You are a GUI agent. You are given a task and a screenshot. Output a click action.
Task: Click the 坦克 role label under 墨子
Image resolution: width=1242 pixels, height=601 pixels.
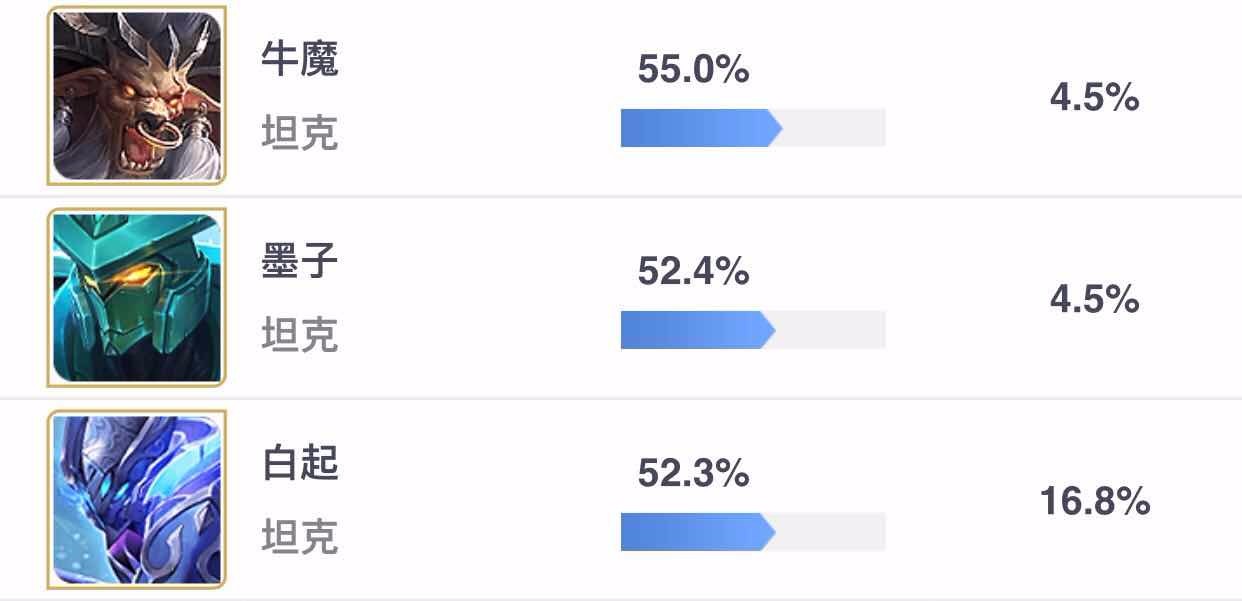pos(300,334)
